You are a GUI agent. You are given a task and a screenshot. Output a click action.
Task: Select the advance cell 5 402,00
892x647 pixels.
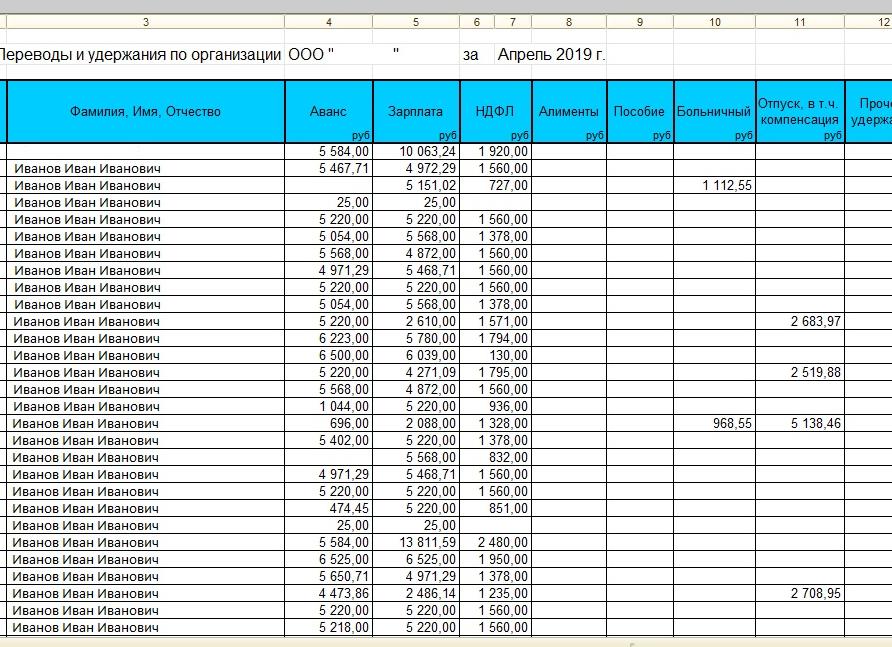tap(329, 440)
